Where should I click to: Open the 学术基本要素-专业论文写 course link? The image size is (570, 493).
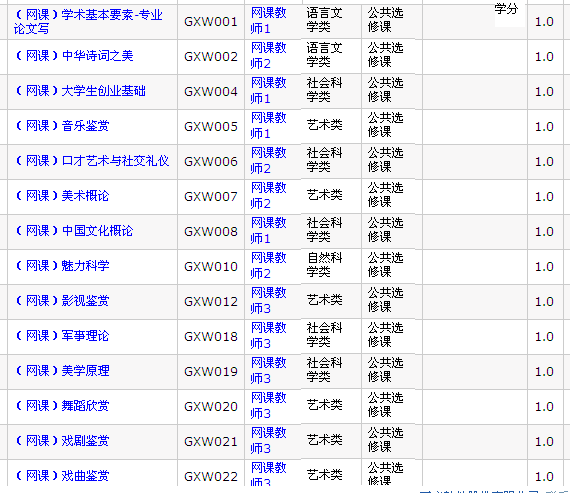[x=88, y=22]
